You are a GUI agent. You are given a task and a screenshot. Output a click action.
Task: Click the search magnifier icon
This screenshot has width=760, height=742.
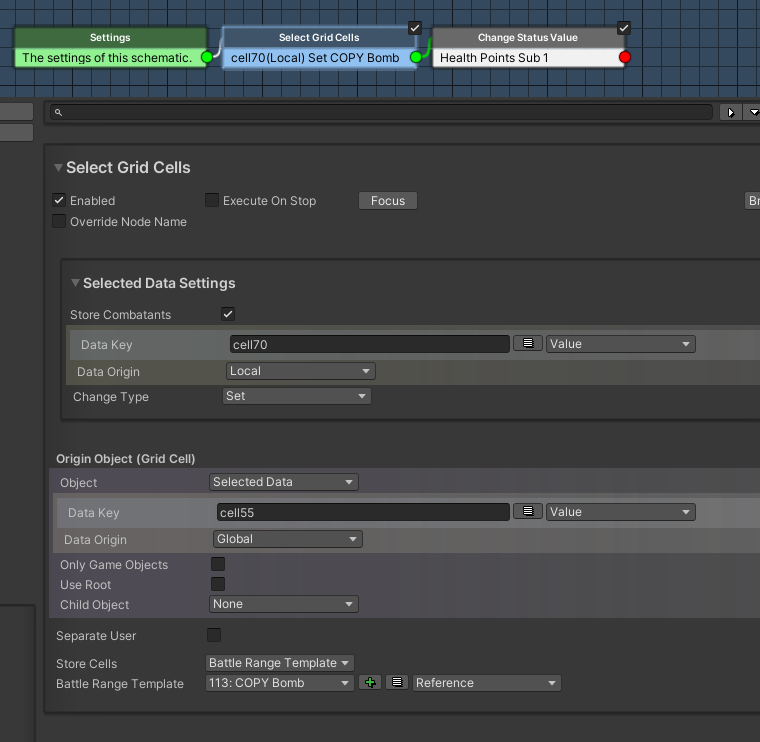pos(58,112)
